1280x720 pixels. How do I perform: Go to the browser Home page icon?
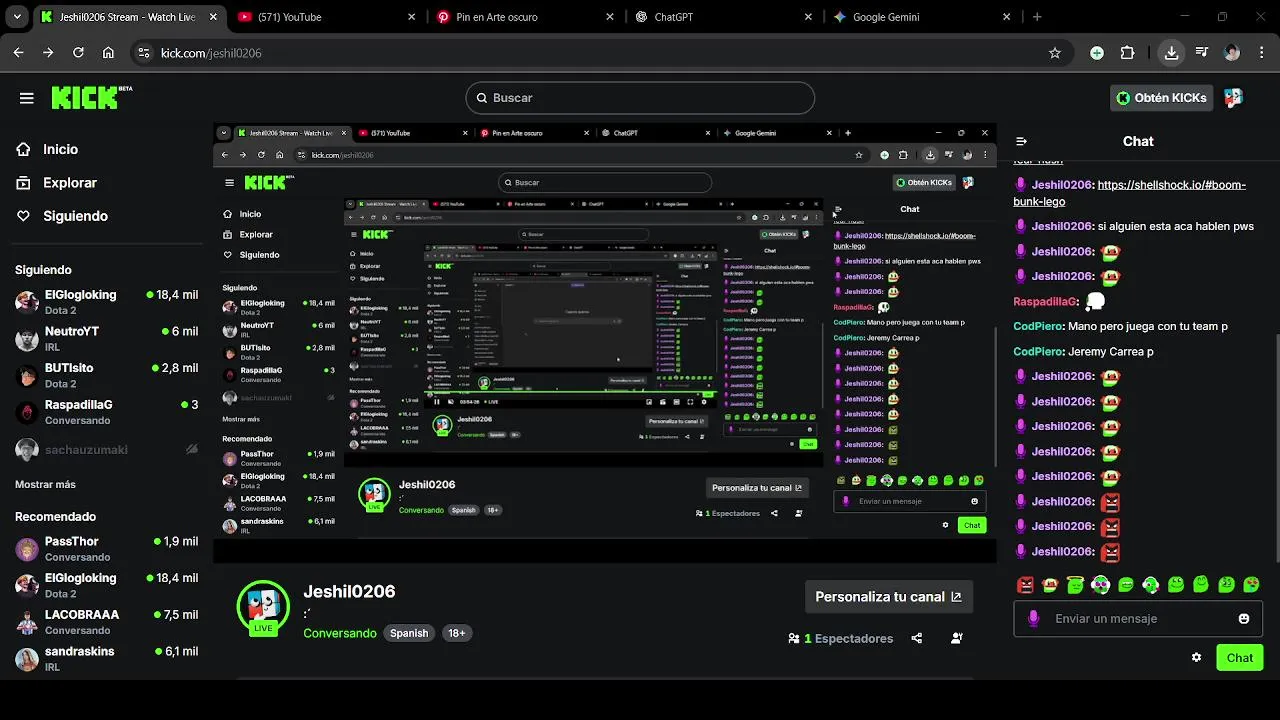(108, 53)
